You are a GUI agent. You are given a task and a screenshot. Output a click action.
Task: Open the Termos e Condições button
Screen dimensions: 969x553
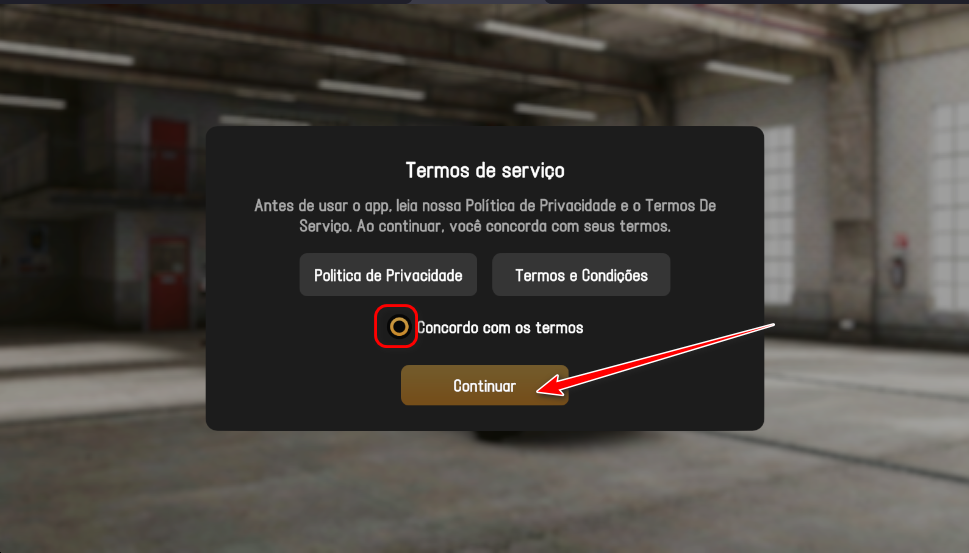[581, 274]
